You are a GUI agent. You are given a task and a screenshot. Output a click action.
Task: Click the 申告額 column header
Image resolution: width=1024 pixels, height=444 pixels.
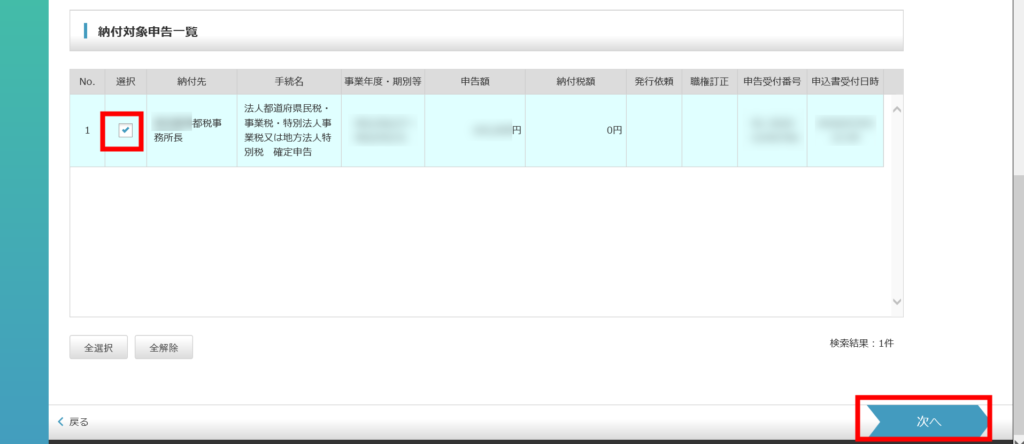(474, 81)
